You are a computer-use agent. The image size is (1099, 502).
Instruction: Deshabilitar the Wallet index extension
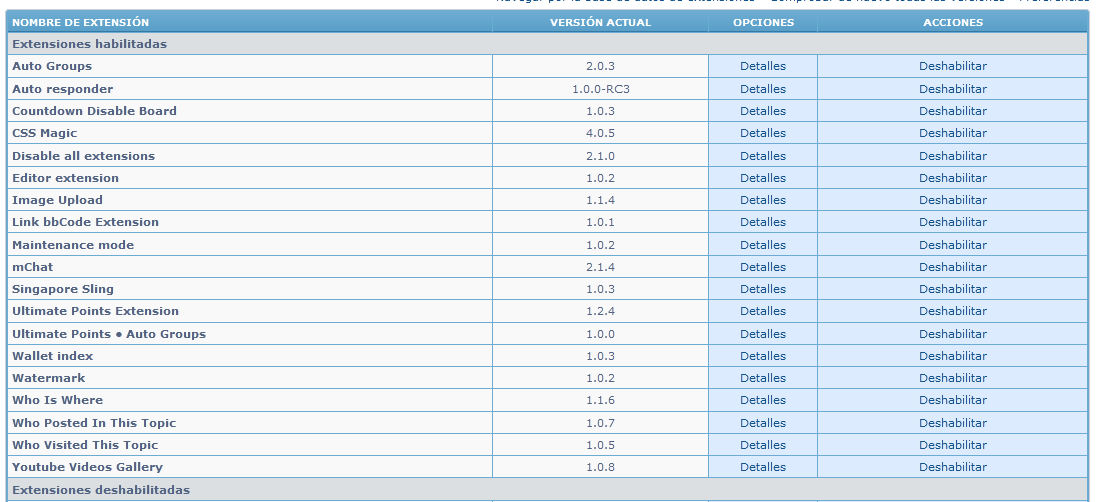(x=953, y=356)
